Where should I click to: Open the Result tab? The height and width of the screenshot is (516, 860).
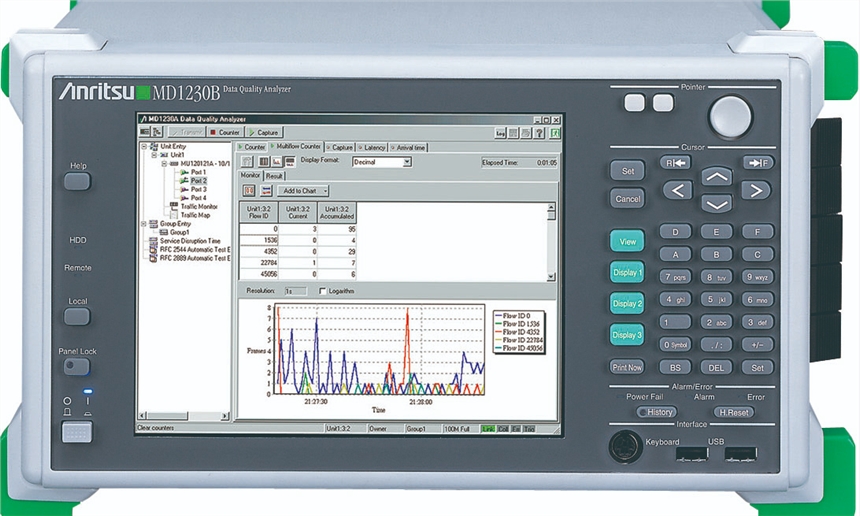pos(274,175)
